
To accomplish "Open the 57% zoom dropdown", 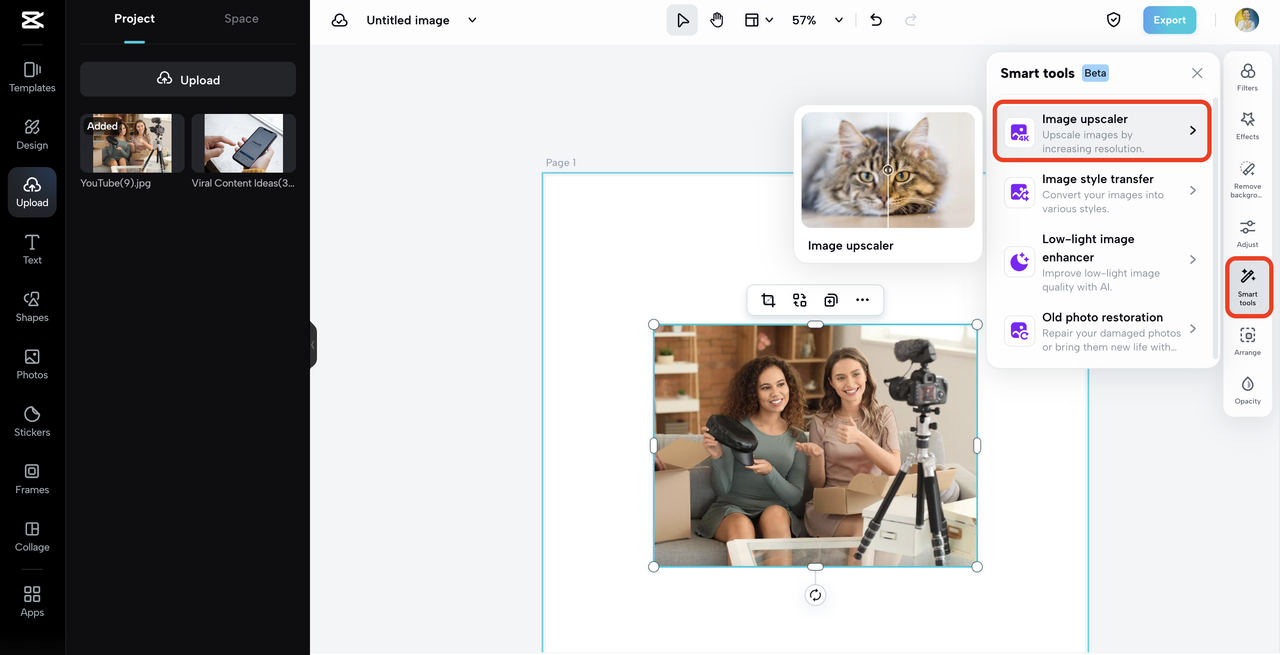I will point(817,20).
